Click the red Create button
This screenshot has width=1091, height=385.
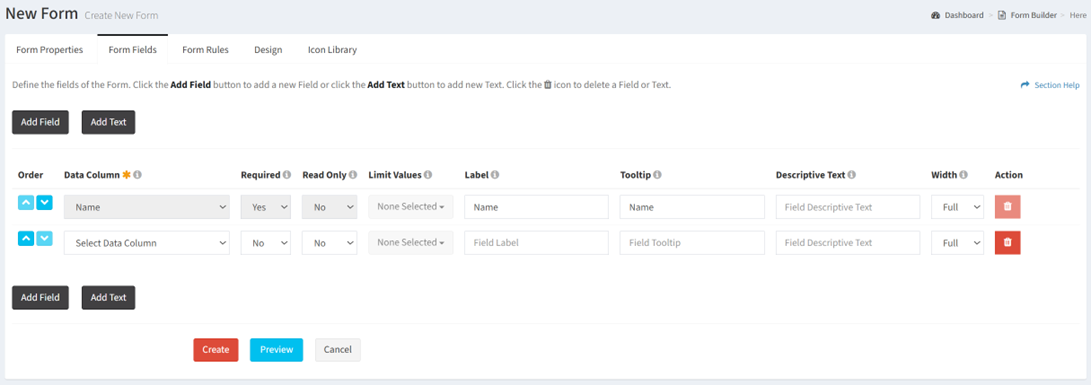click(216, 349)
